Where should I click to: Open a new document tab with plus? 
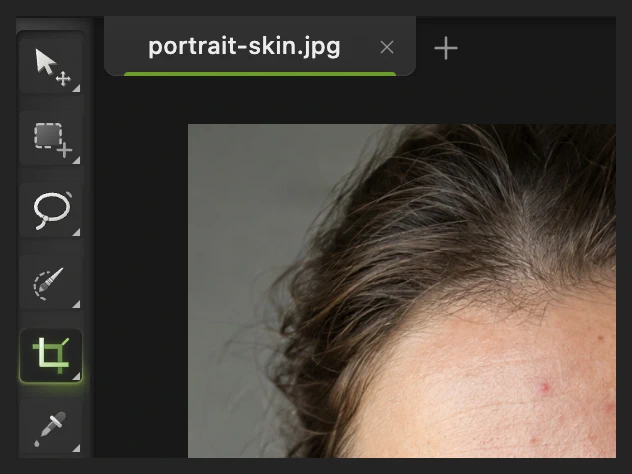[x=446, y=48]
